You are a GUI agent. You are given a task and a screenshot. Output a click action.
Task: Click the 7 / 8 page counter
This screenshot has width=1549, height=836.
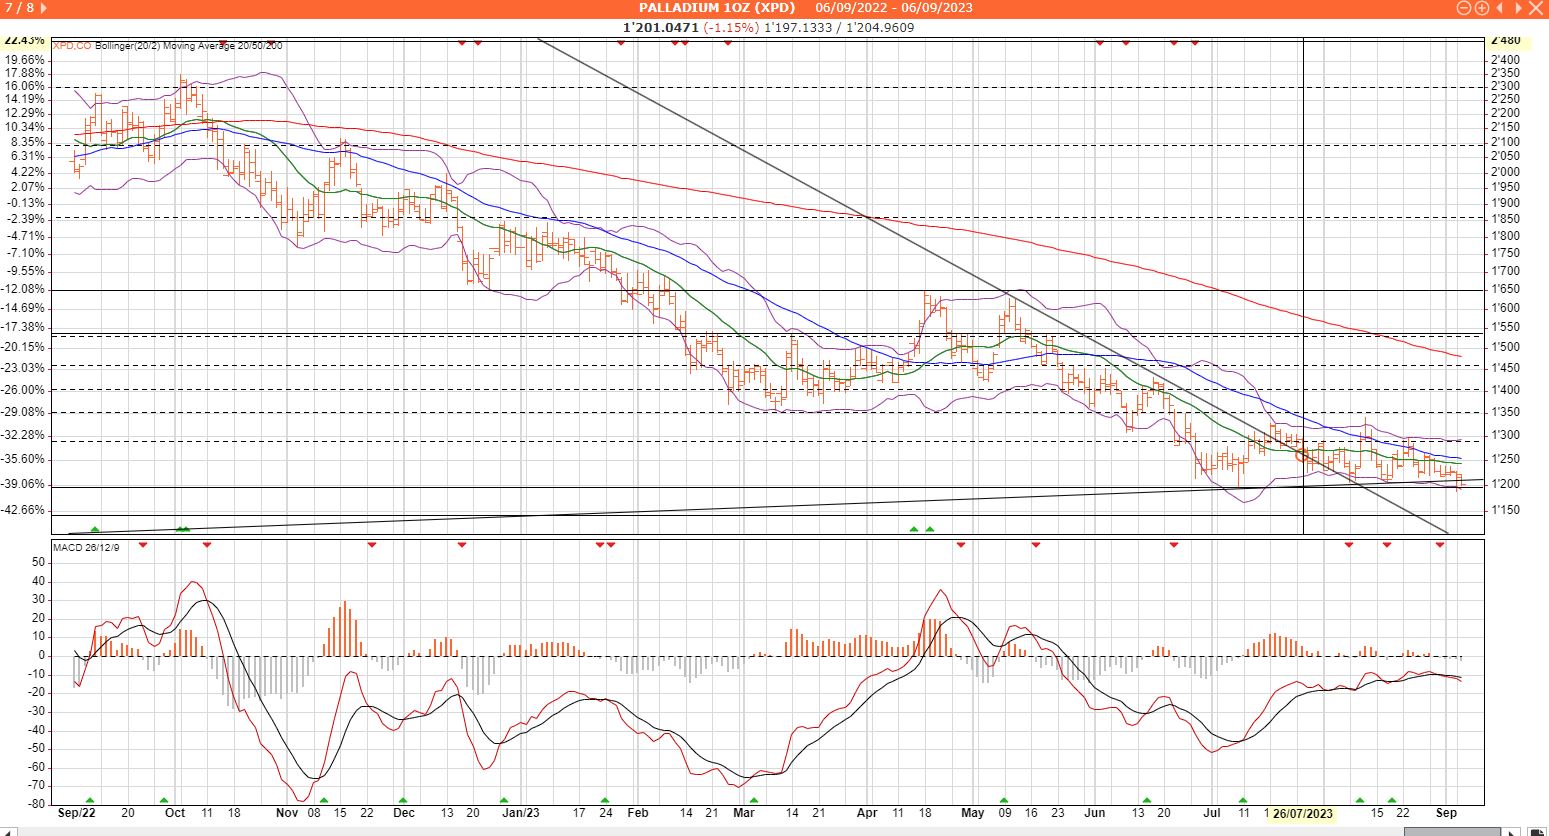coord(20,8)
